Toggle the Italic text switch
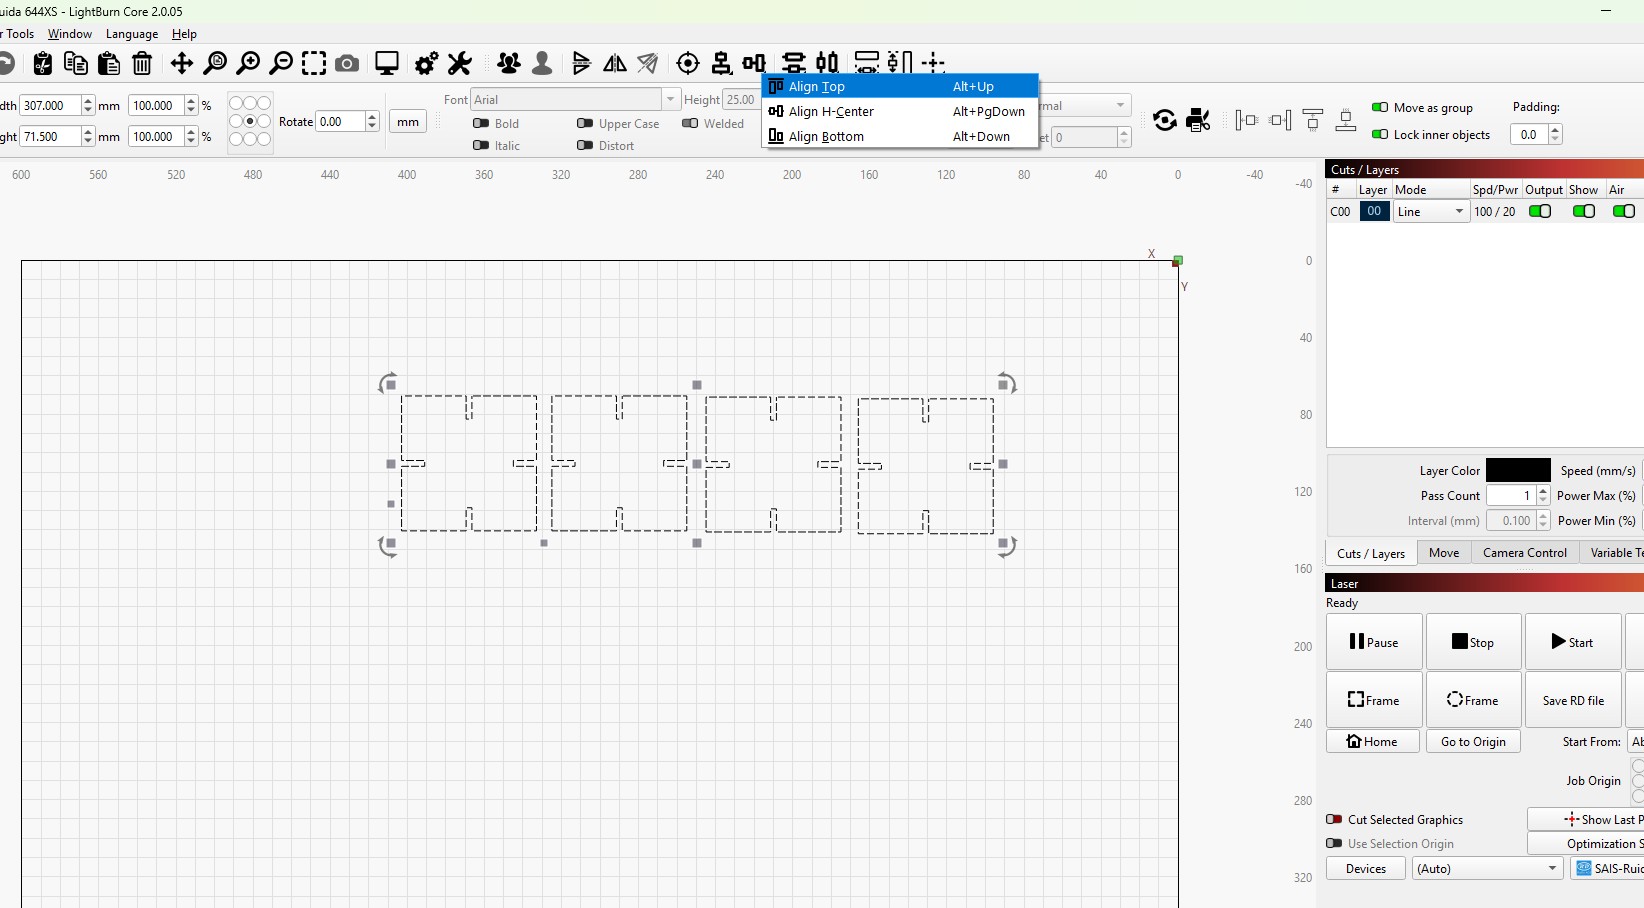This screenshot has height=908, width=1644. 481,145
